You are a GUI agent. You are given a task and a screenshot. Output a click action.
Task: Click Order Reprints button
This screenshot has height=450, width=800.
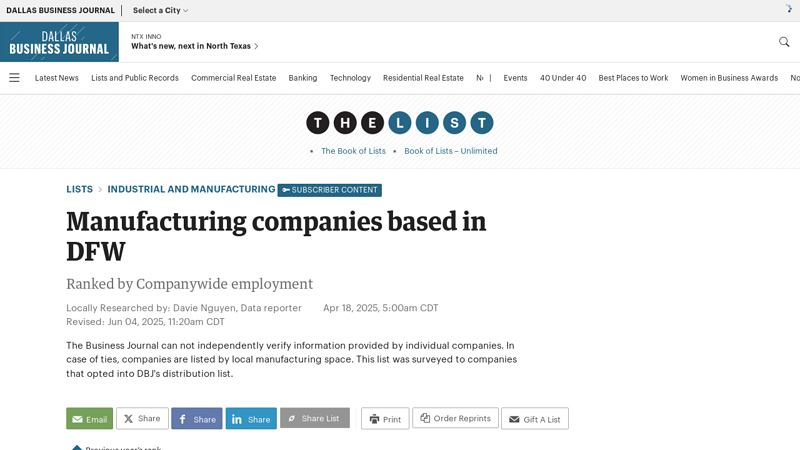pos(455,418)
